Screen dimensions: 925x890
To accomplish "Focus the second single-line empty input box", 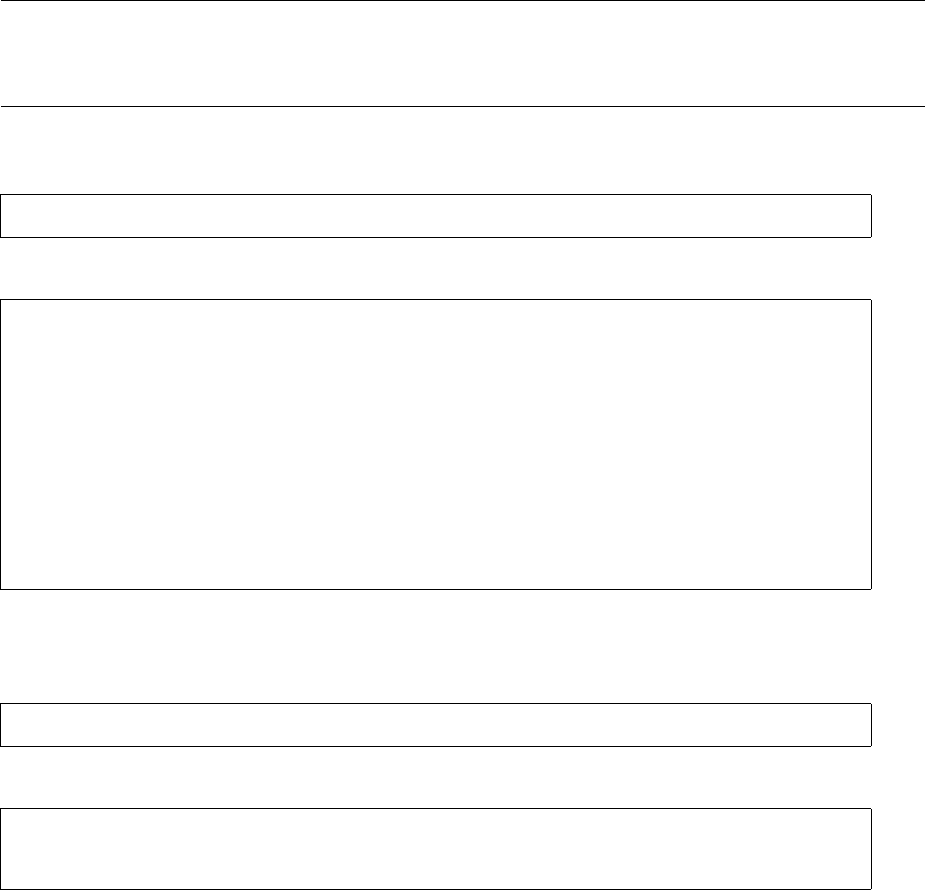I will click(x=436, y=725).
